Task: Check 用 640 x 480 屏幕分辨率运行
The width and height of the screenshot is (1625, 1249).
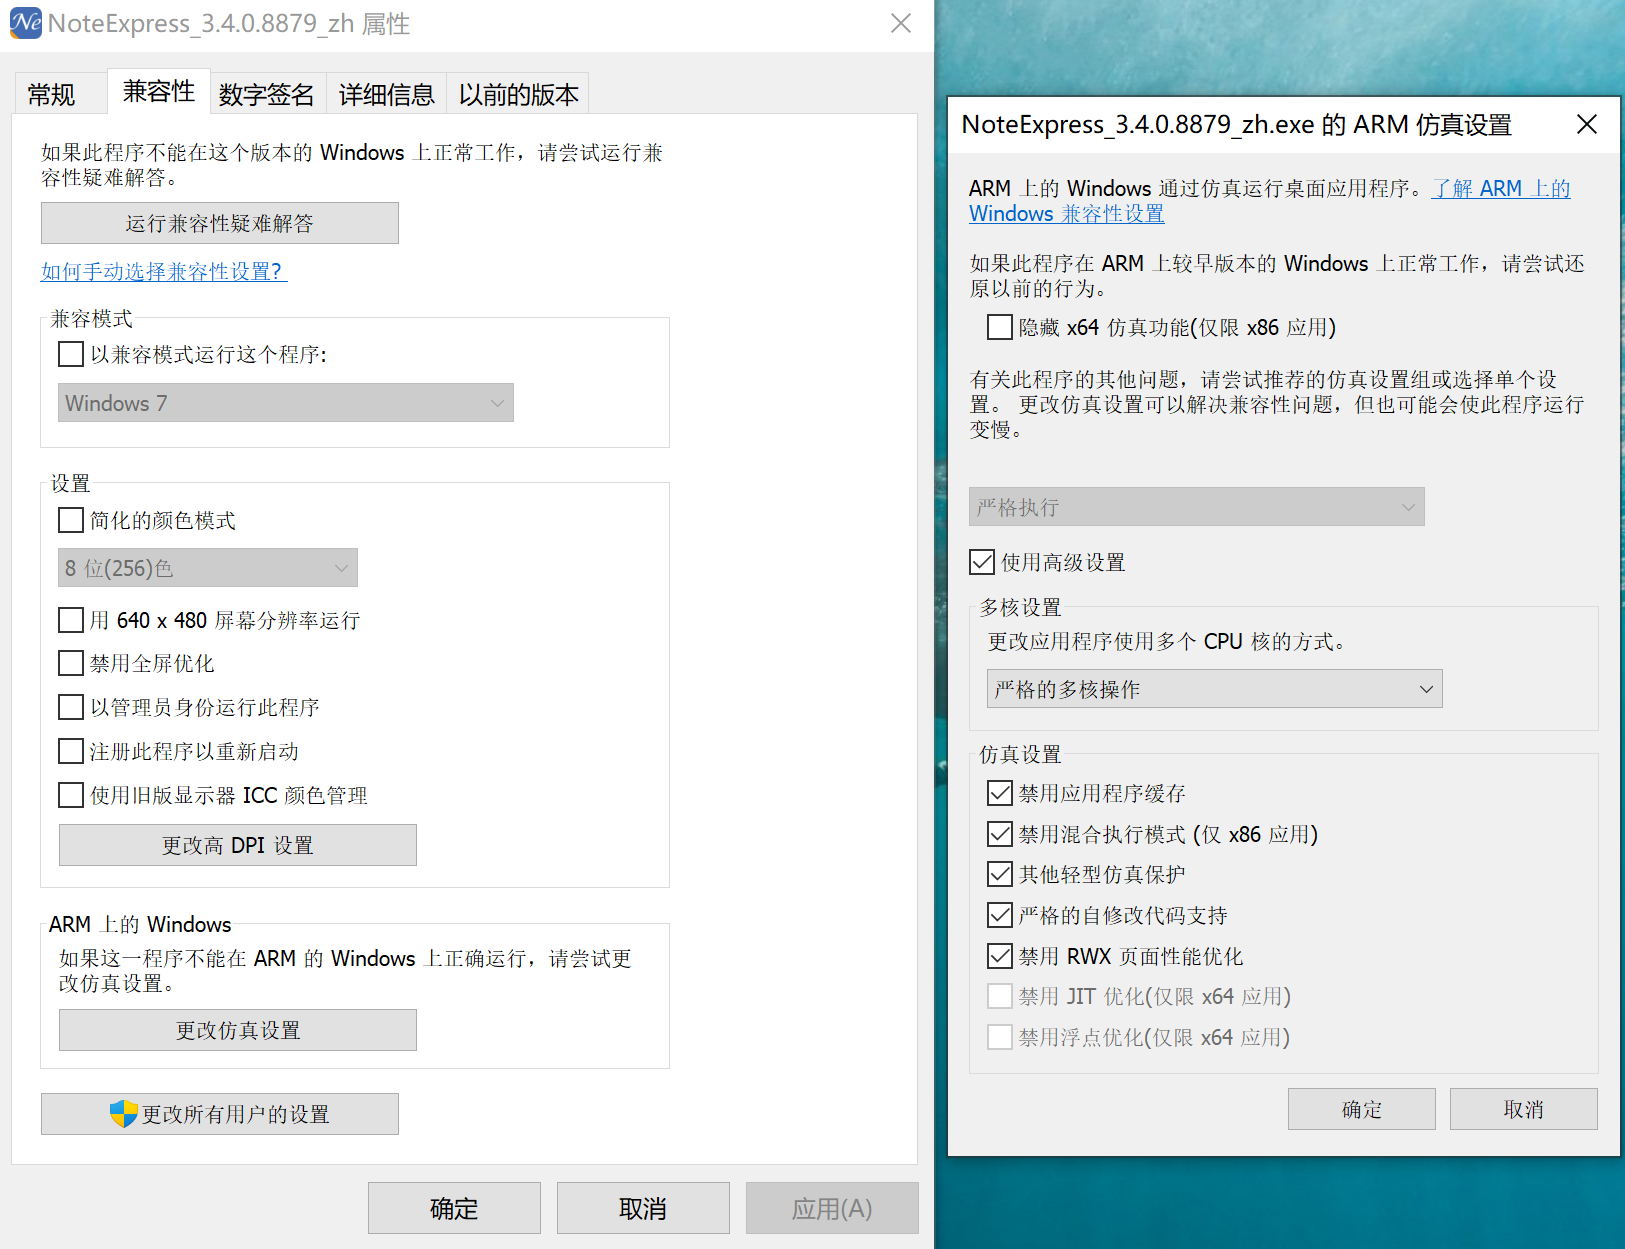Action: coord(71,620)
